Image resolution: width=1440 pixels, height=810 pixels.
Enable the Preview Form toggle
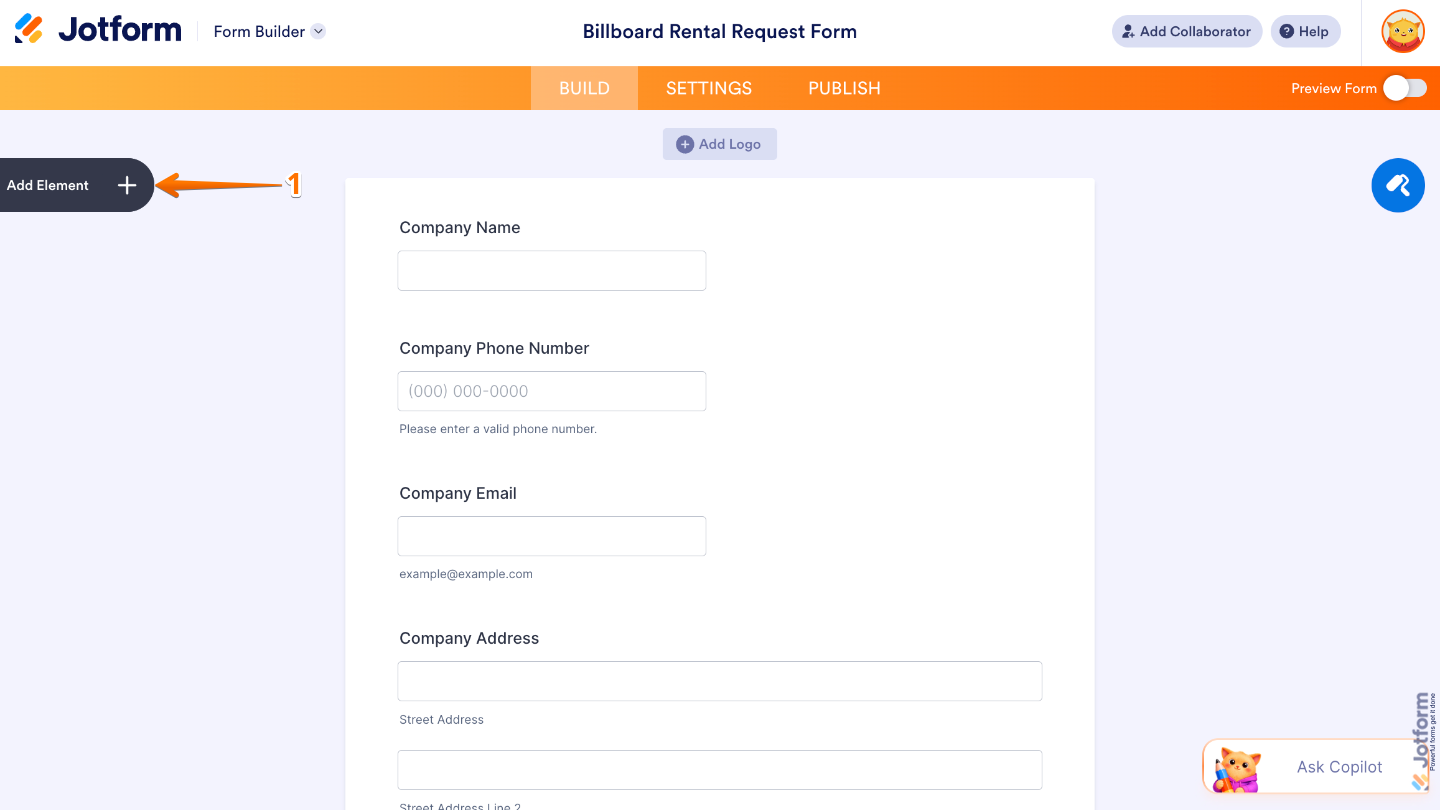point(1404,88)
